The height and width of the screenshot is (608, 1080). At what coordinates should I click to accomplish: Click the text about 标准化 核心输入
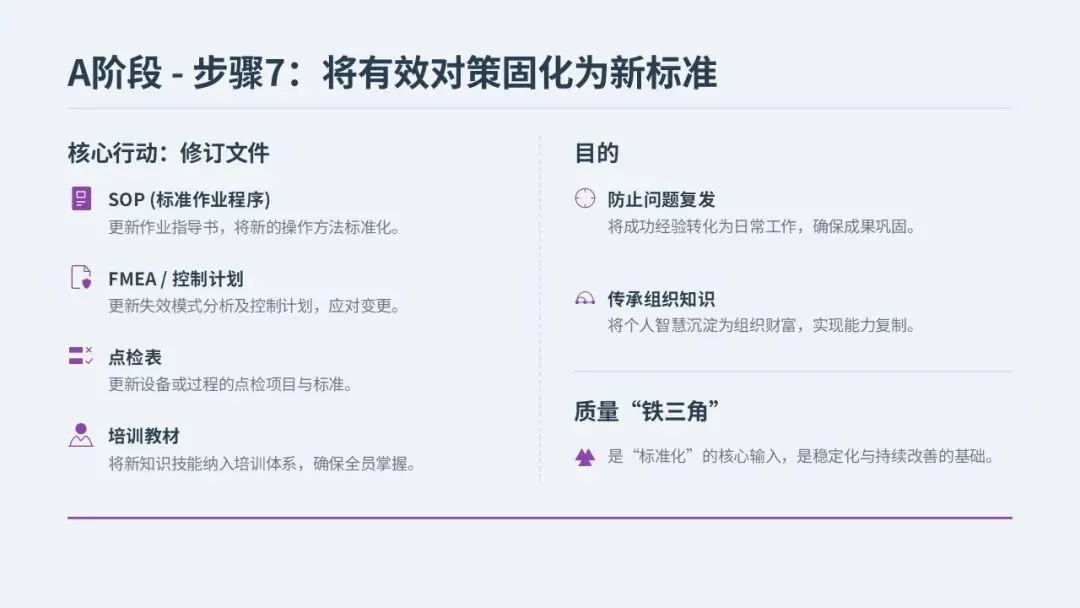pyautogui.click(x=800, y=456)
